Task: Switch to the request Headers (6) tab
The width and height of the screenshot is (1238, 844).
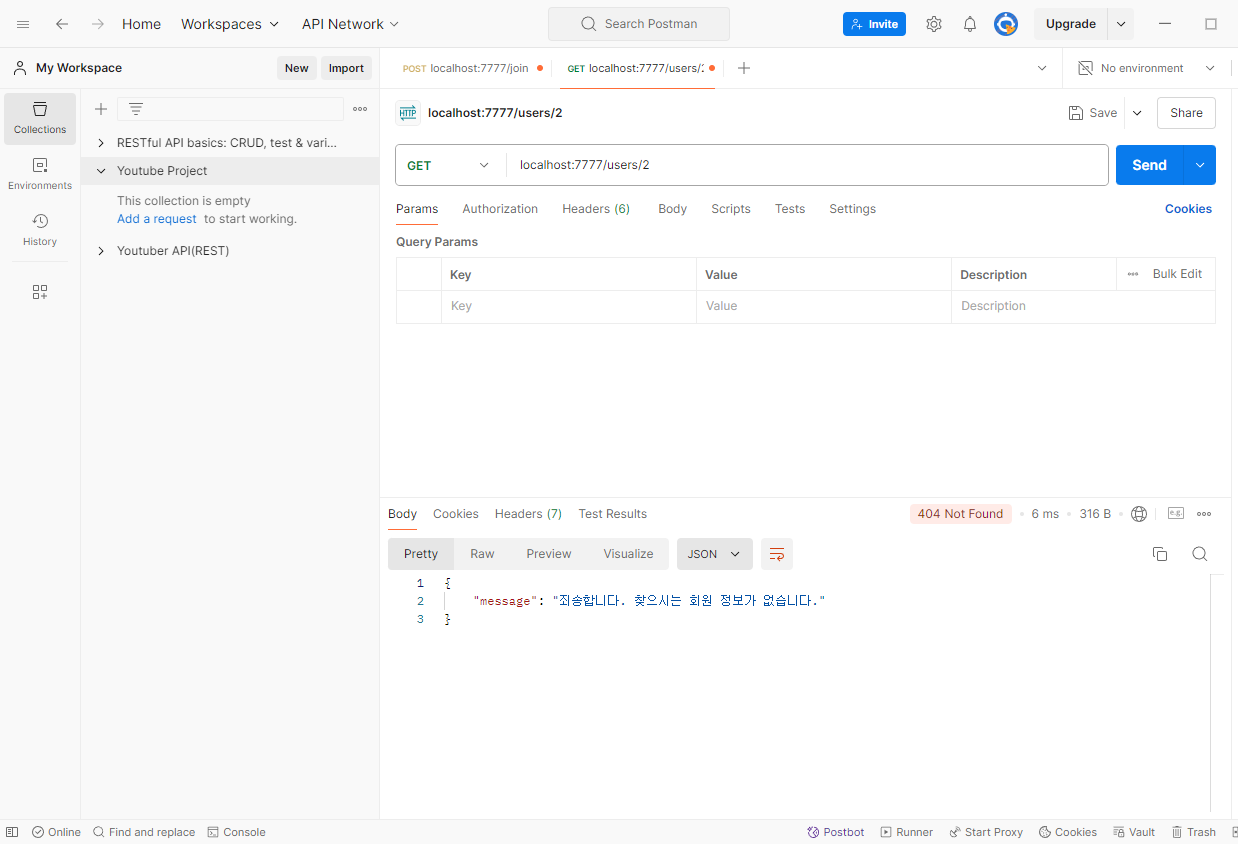Action: tap(596, 209)
